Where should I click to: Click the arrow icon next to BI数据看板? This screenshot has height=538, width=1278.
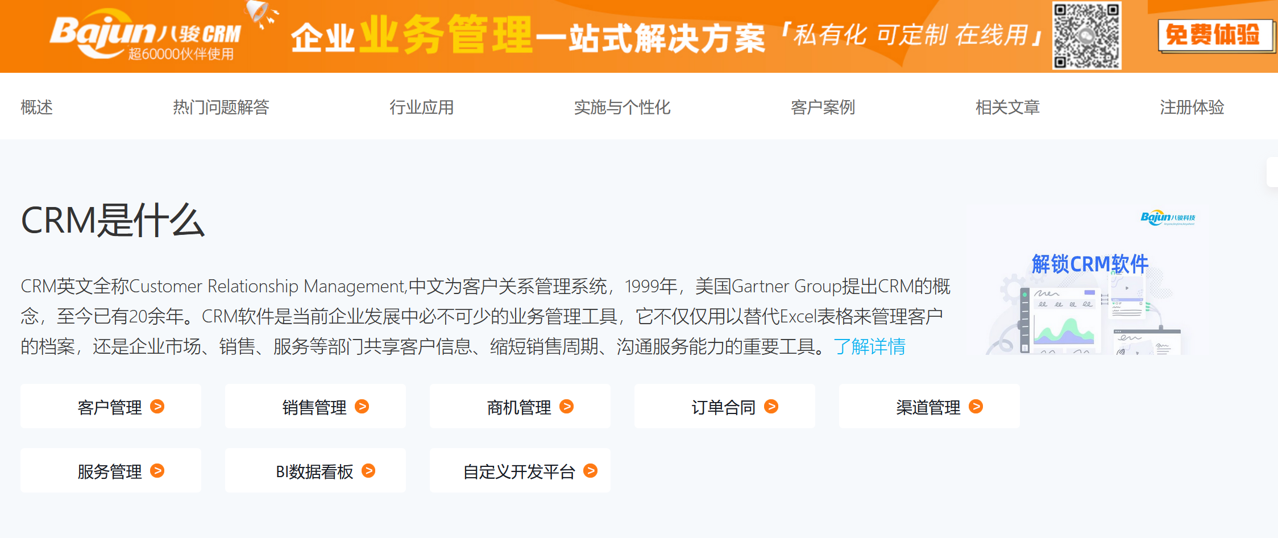point(369,471)
